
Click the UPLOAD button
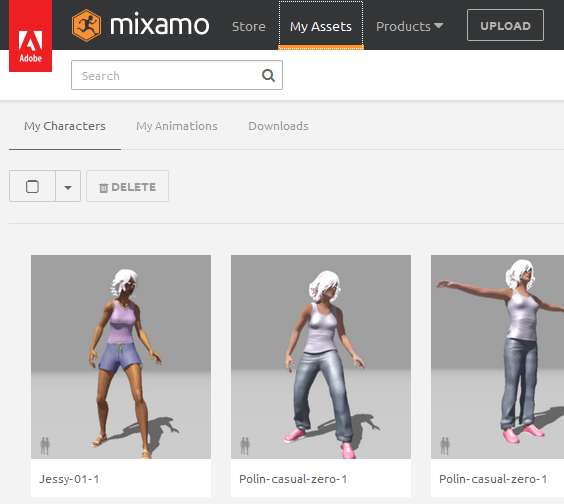pyautogui.click(x=505, y=25)
